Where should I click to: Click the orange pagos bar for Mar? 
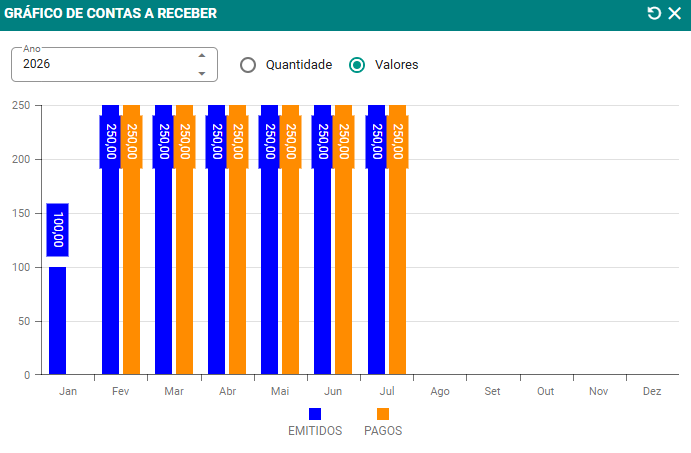[185, 280]
